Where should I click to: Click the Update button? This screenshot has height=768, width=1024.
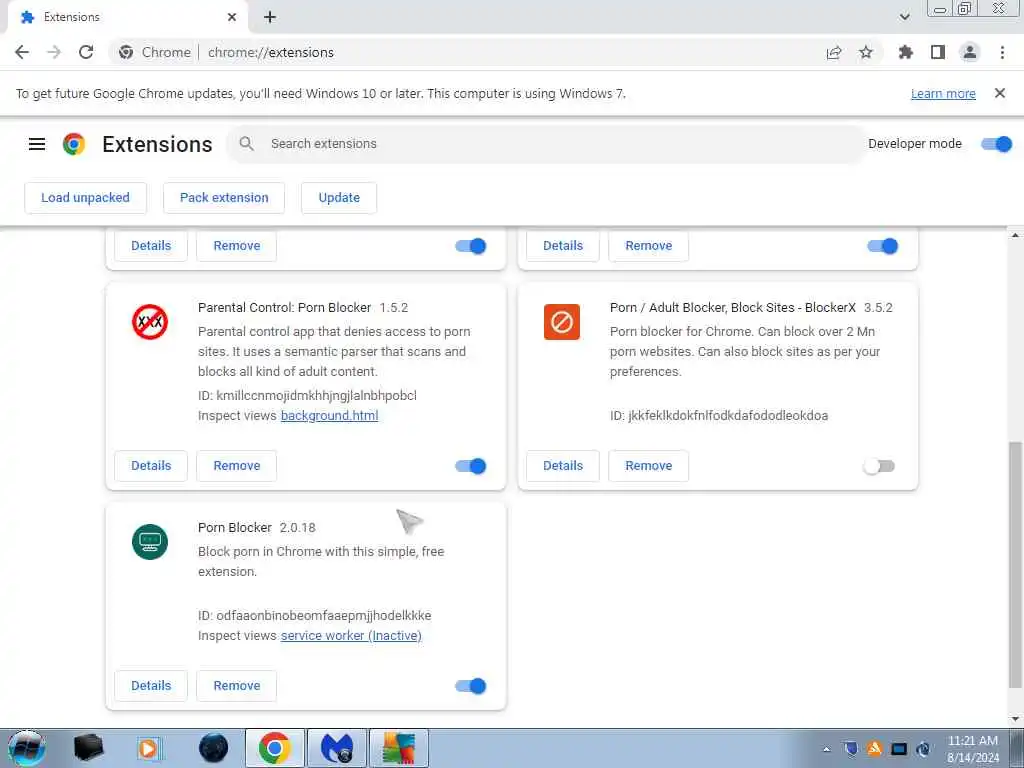339,198
